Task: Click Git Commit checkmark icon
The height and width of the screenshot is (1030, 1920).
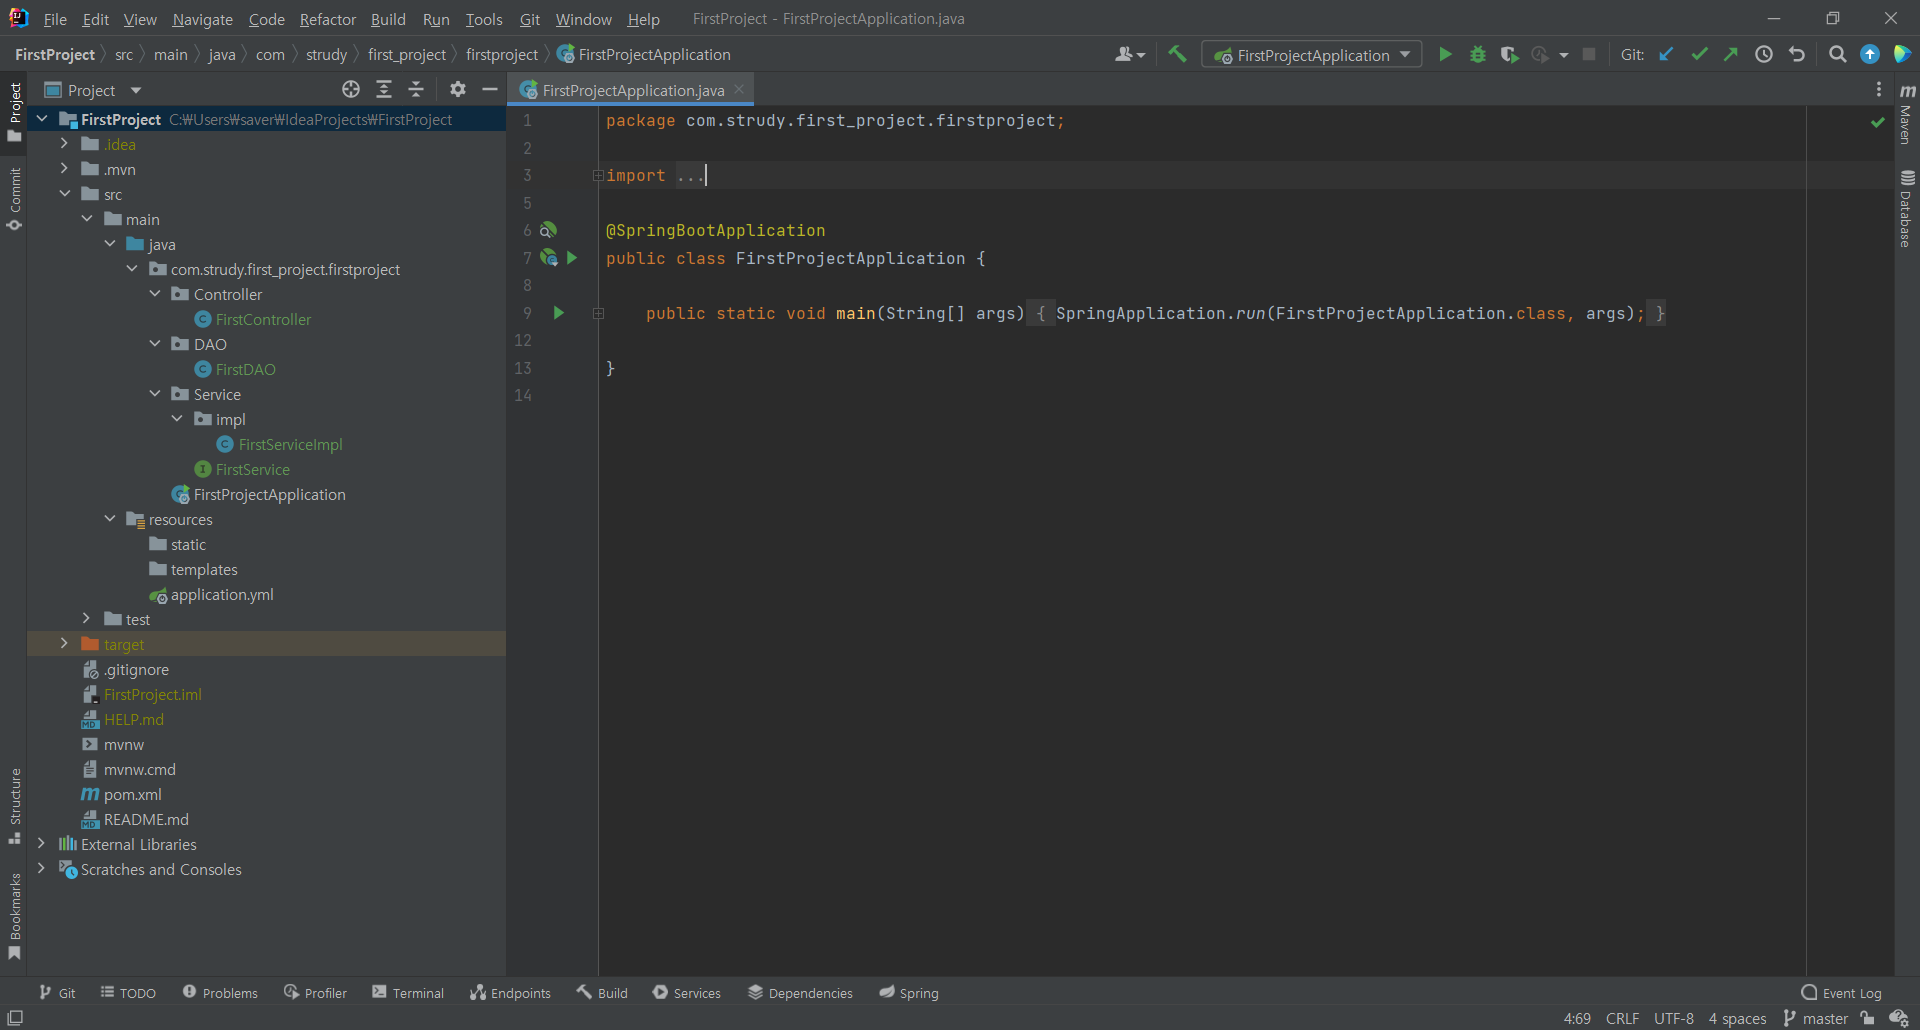Action: click(1699, 55)
